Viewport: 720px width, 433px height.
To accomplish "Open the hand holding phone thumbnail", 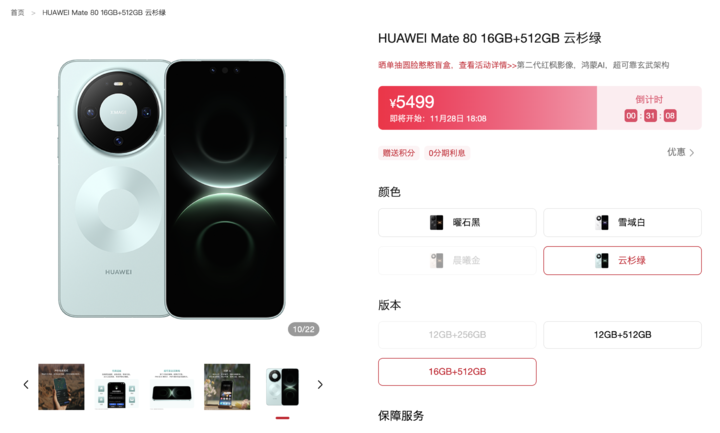I will [61, 387].
